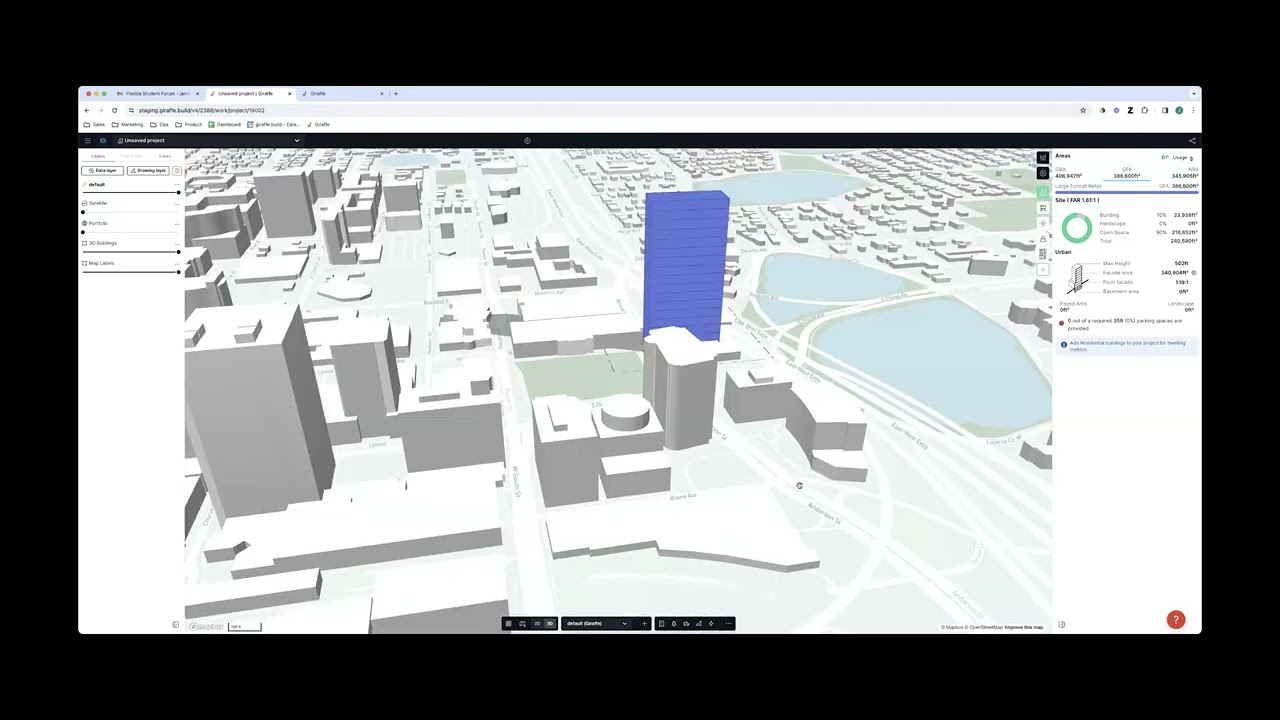The height and width of the screenshot is (720, 1280).
Task: Click the stop/square icon in bottom toolbar
Action: click(508, 624)
